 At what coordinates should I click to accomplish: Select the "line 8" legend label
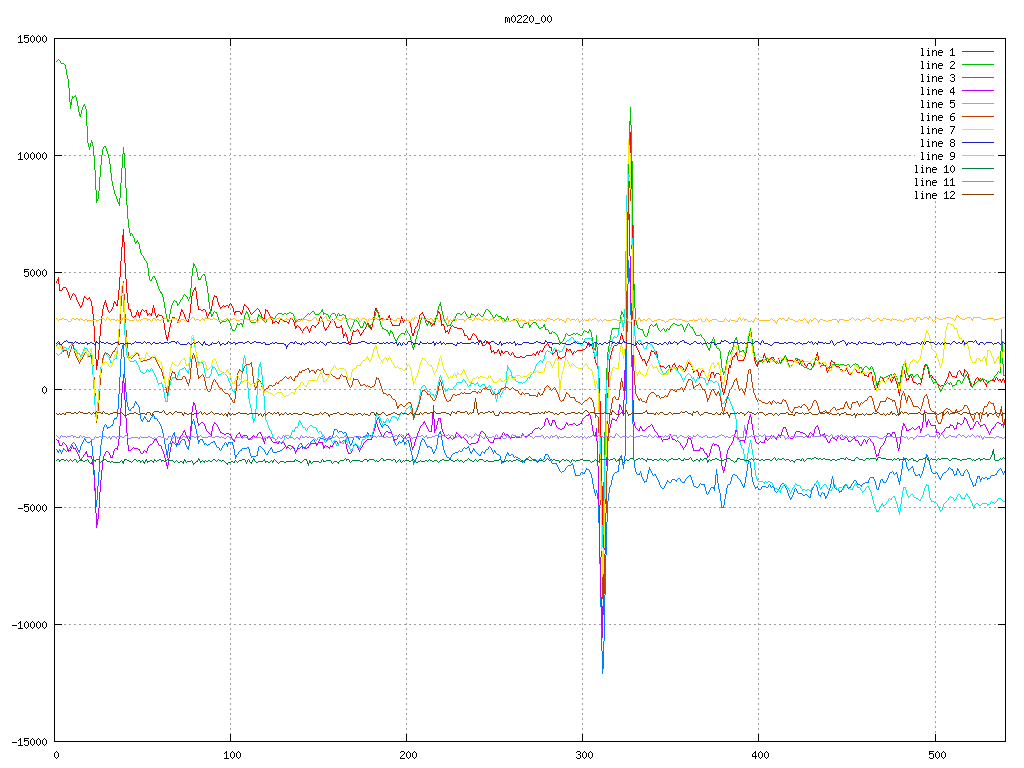tap(937, 143)
